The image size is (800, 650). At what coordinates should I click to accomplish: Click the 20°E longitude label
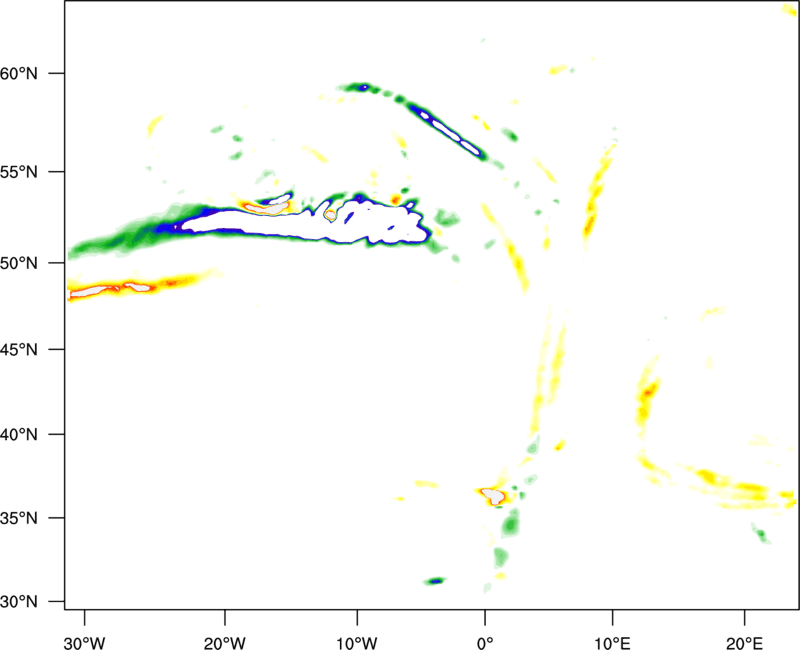tap(744, 643)
